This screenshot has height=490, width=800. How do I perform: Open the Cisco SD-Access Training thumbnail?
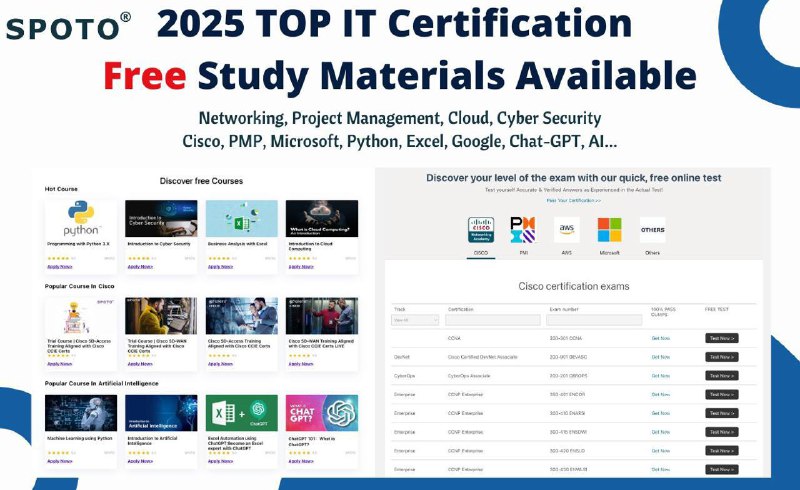click(x=242, y=316)
